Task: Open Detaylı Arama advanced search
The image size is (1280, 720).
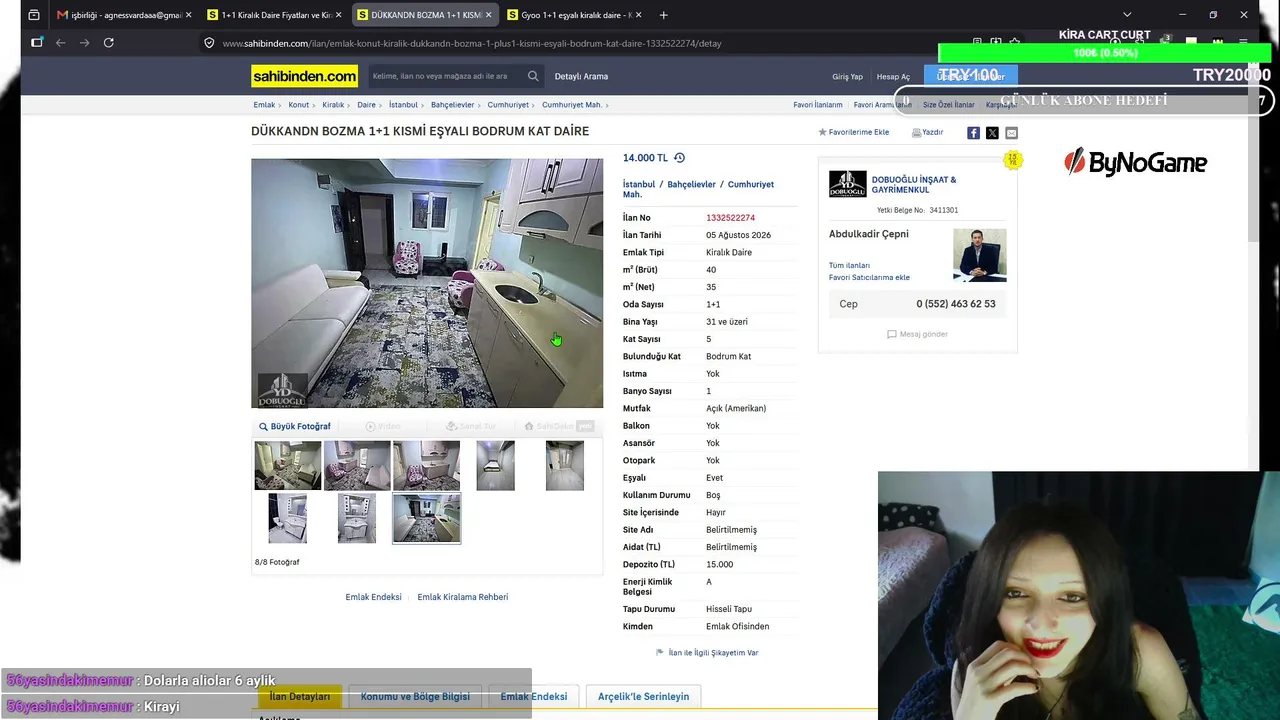Action: point(581,76)
